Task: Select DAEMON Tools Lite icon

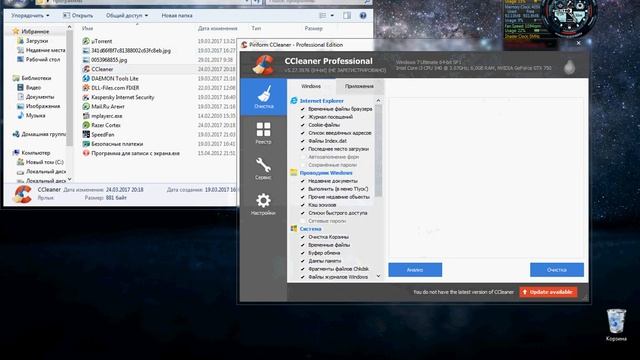Action: [86, 78]
